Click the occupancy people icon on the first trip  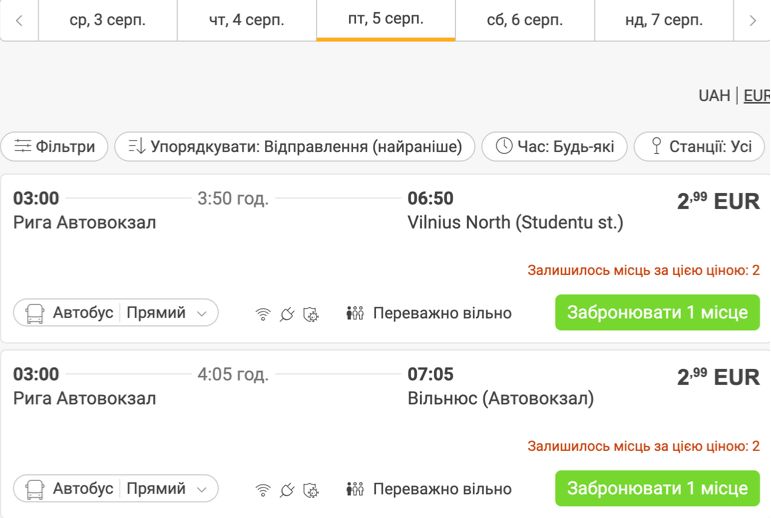(355, 313)
